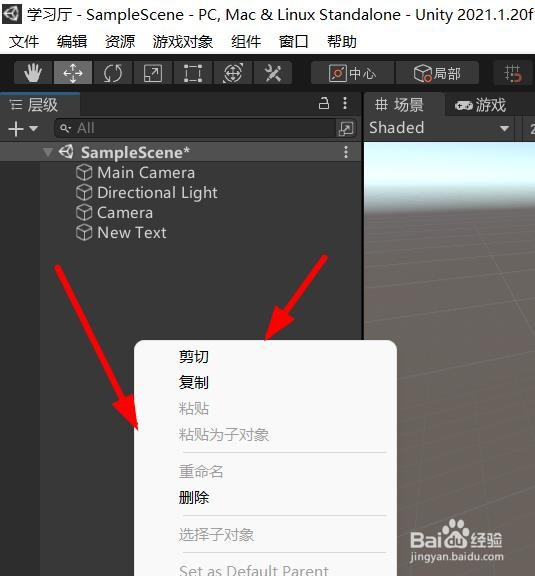This screenshot has width=535, height=576.
Task: Lock the 层级 hierarchy panel
Action: (x=324, y=104)
